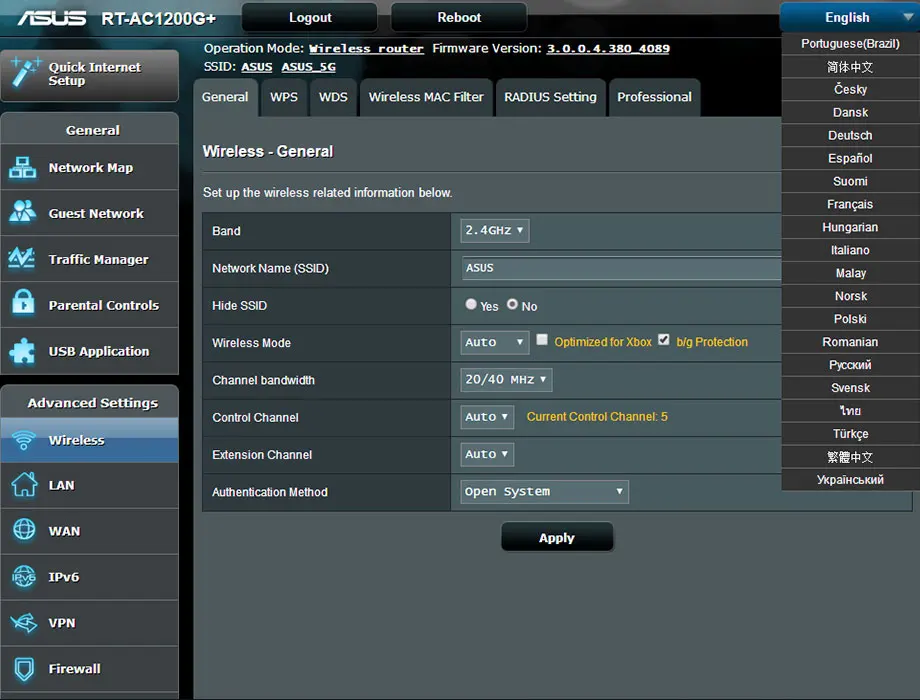The width and height of the screenshot is (920, 700).
Task: Select Yes for Hide SSID
Action: (x=471, y=304)
